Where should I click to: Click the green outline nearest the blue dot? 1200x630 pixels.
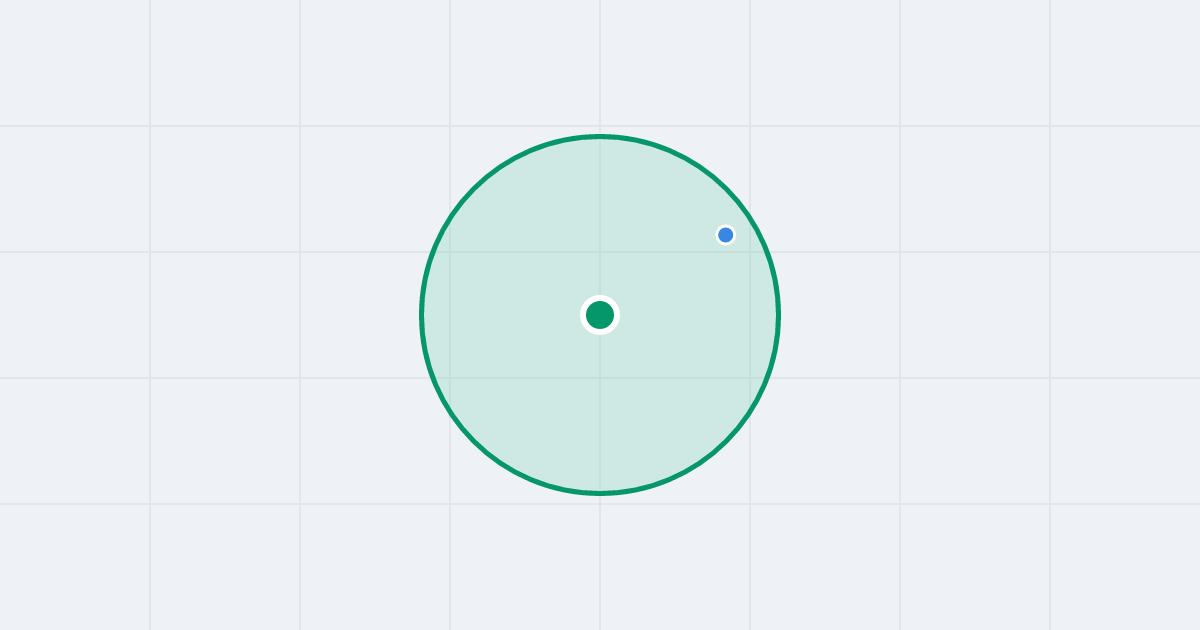[750, 219]
